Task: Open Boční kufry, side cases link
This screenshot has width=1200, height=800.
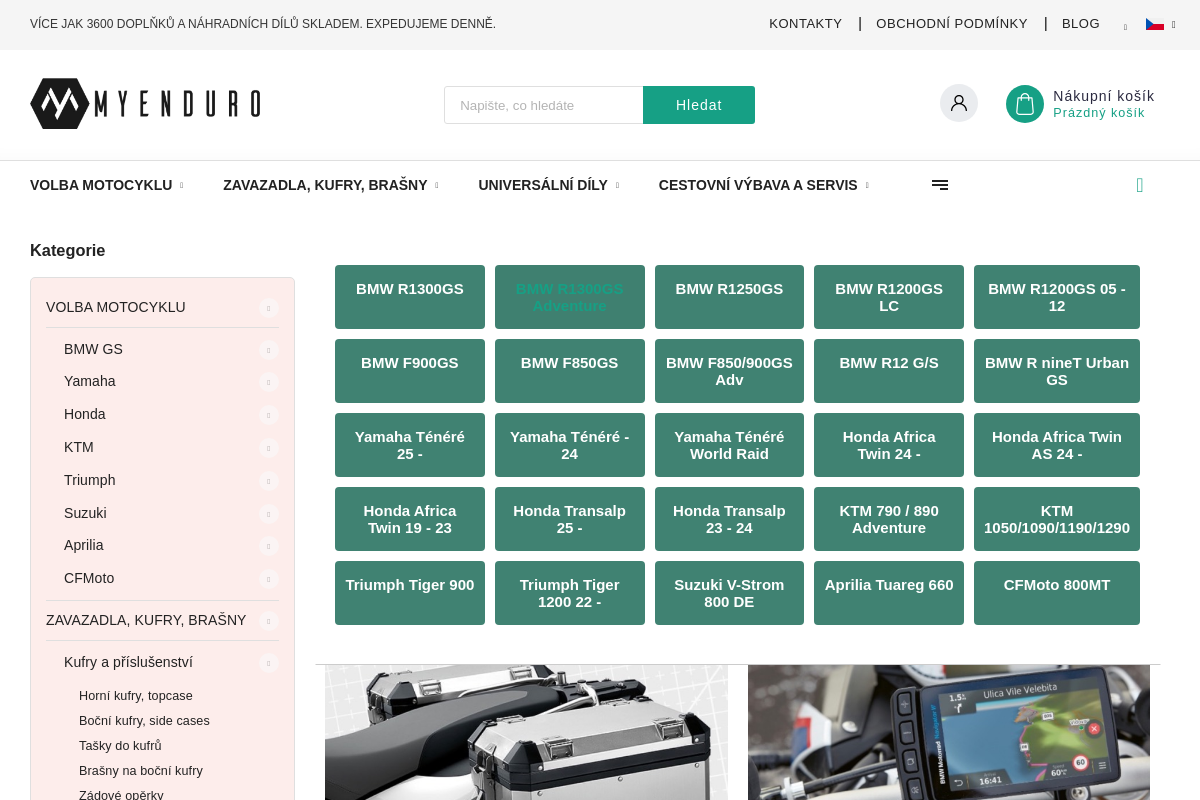Action: [x=144, y=720]
